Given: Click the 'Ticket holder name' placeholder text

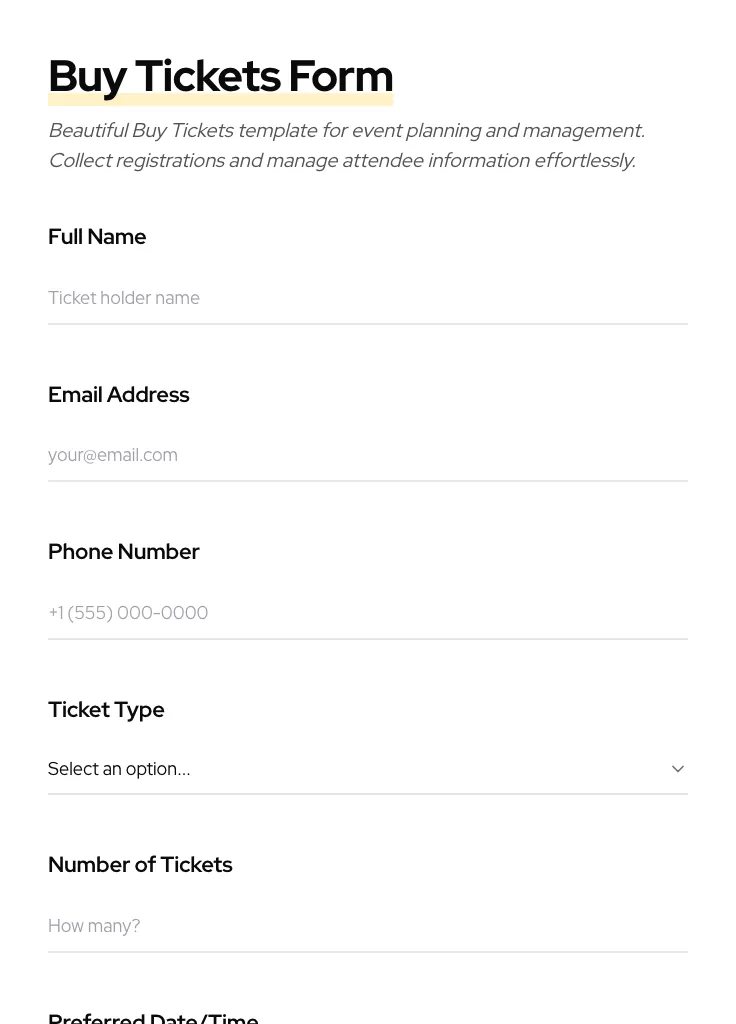Looking at the screenshot, I should (124, 298).
